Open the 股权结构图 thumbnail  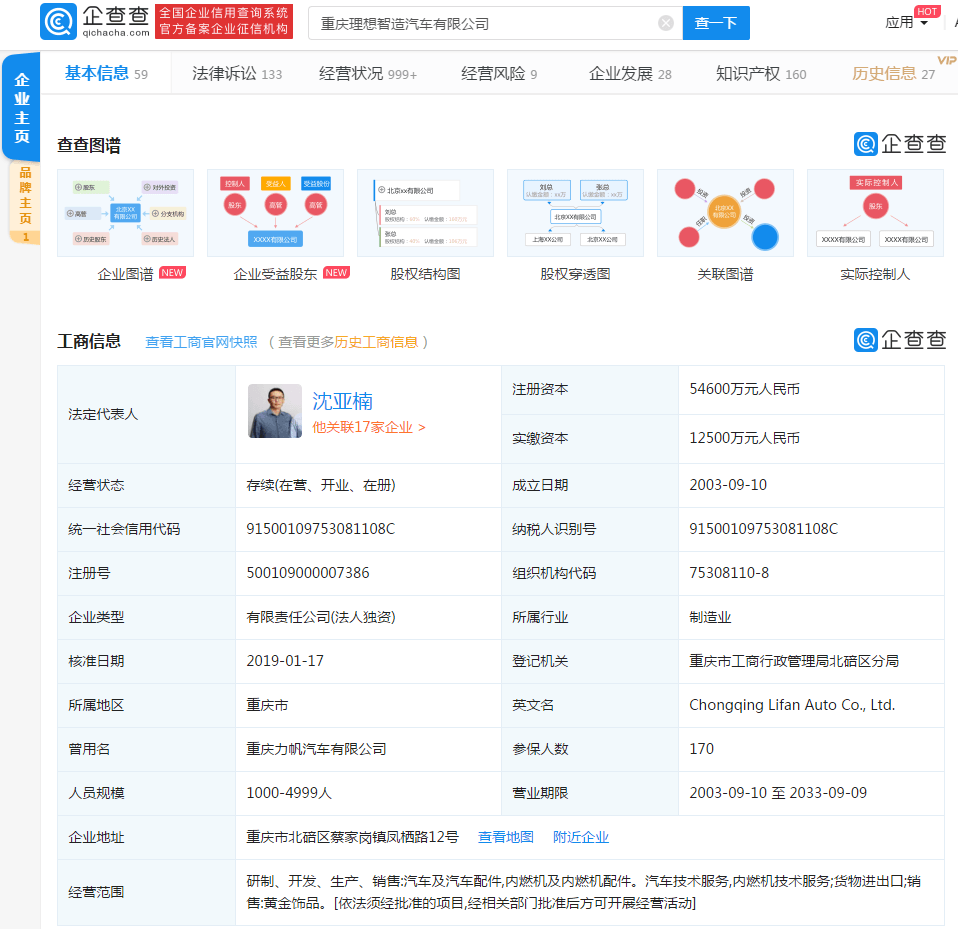pyautogui.click(x=425, y=213)
